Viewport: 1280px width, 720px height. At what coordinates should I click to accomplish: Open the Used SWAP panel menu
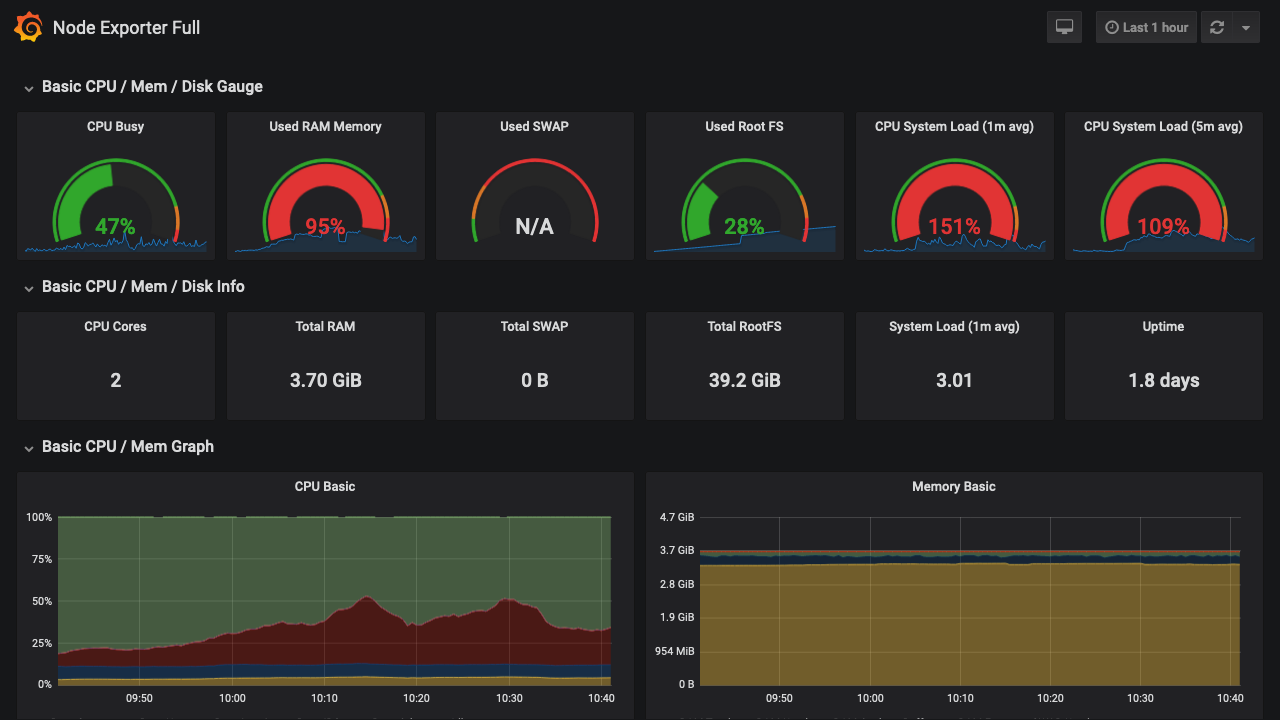click(x=534, y=126)
